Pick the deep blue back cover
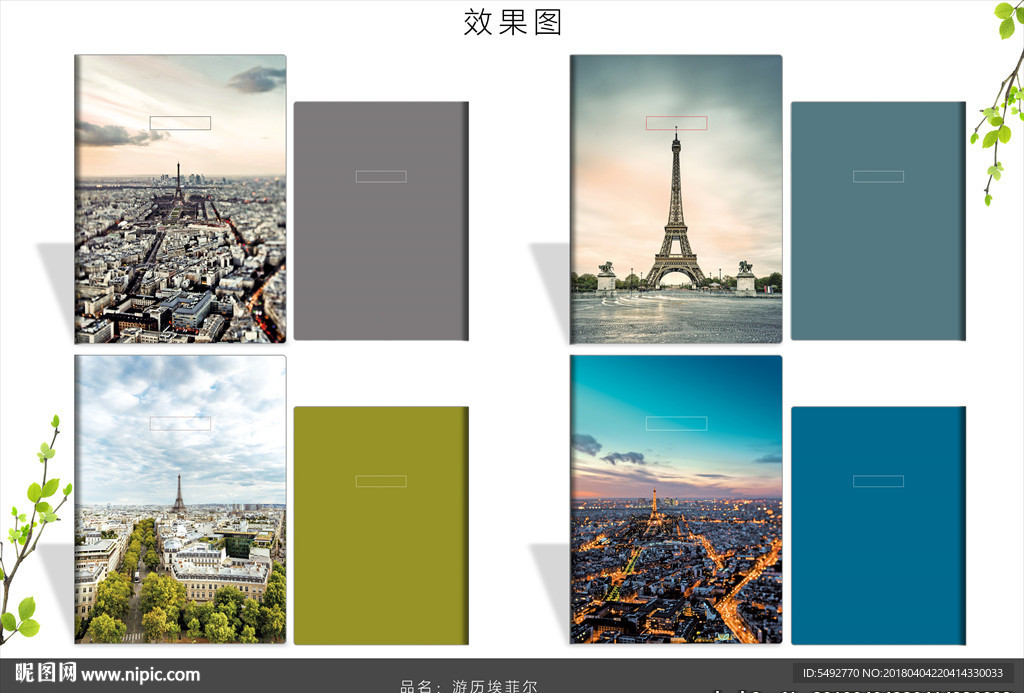 pyautogui.click(x=878, y=526)
